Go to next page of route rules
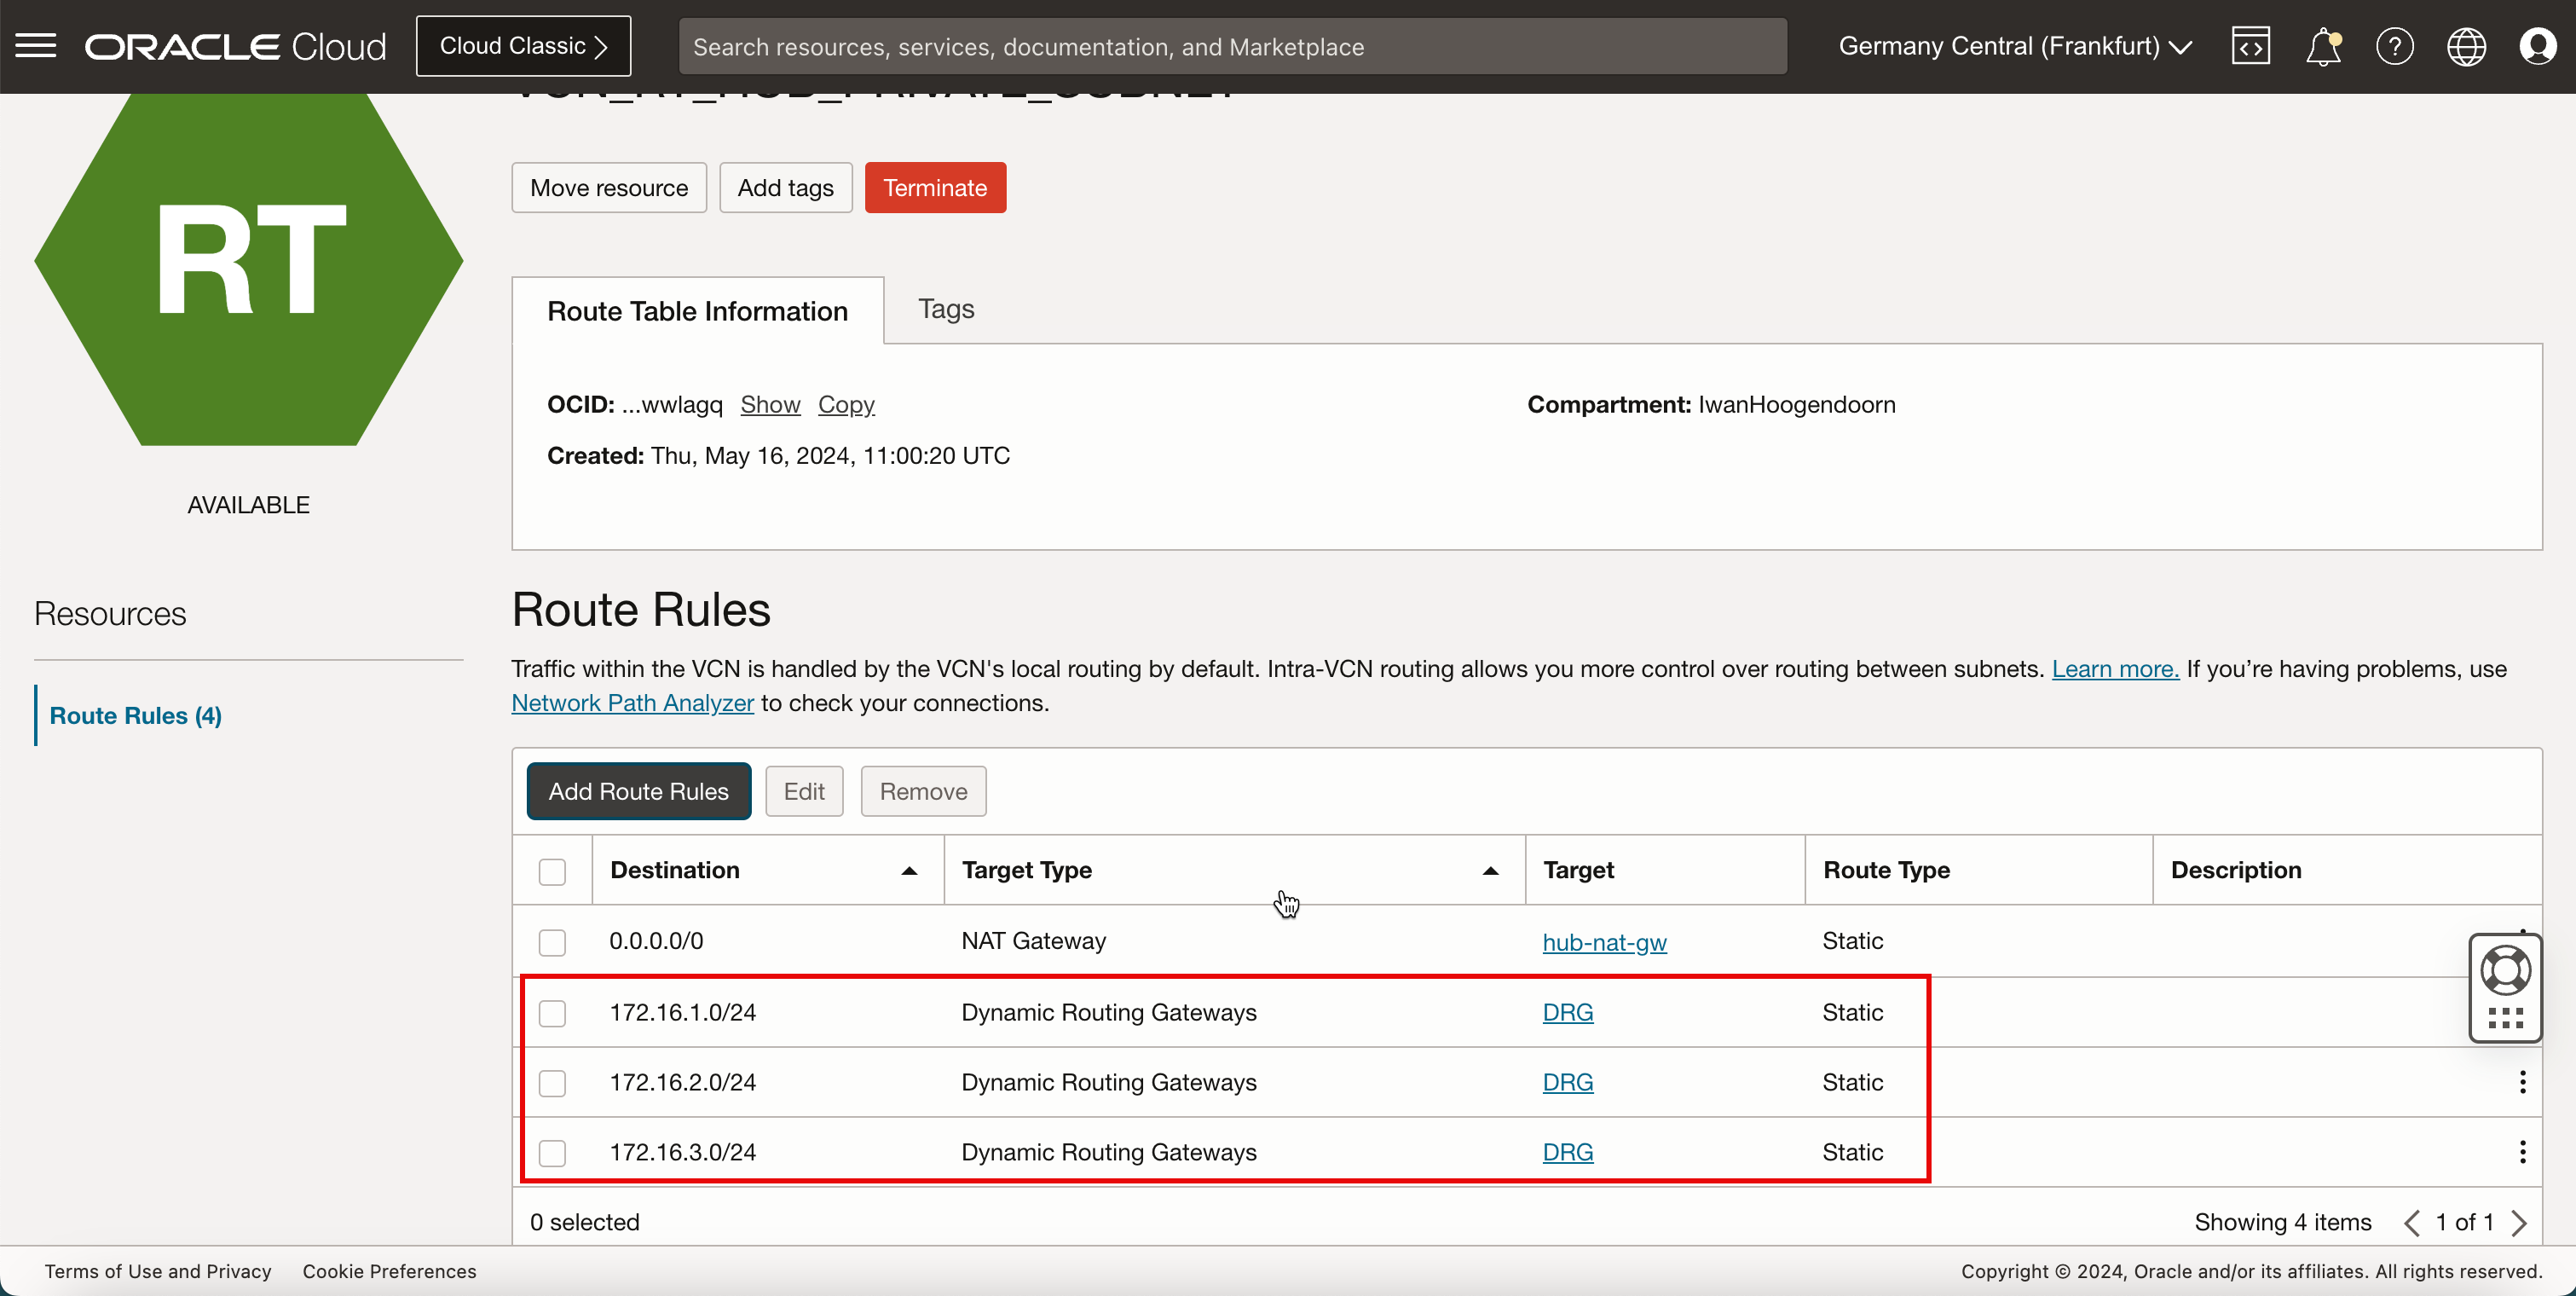This screenshot has width=2576, height=1296. (x=2519, y=1222)
